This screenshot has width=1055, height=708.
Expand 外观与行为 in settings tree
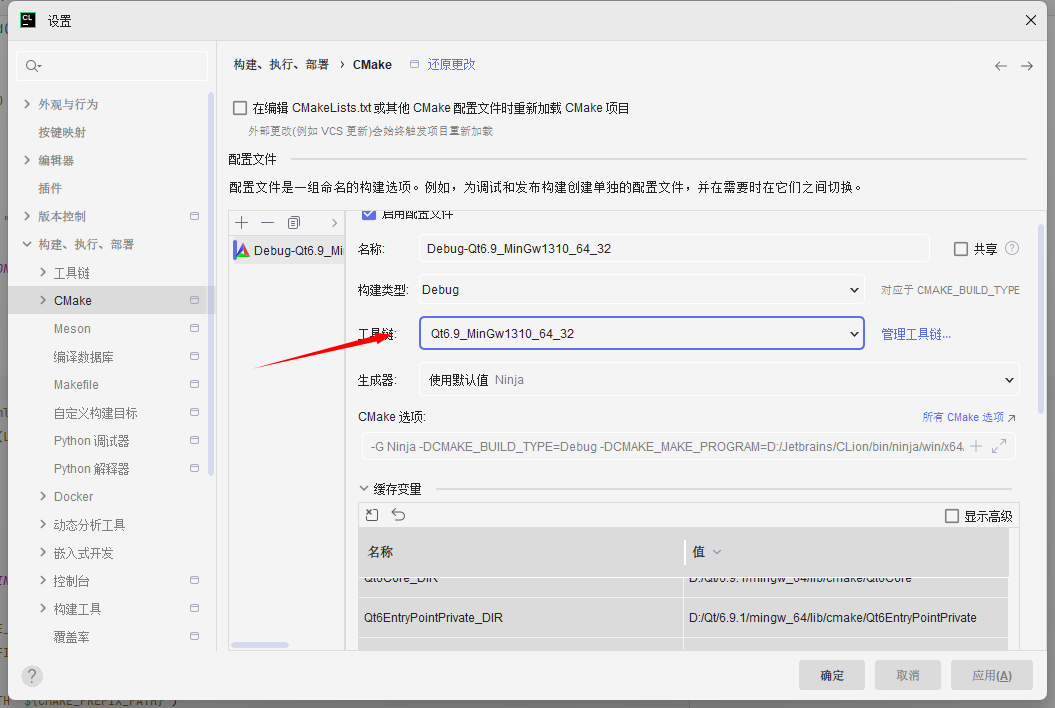click(27, 104)
